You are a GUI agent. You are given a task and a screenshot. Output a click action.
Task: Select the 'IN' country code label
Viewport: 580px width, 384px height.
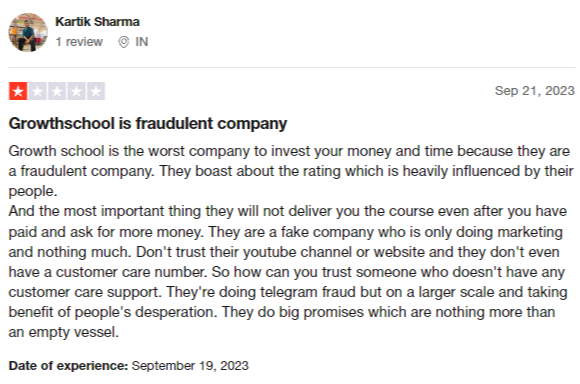click(x=142, y=42)
